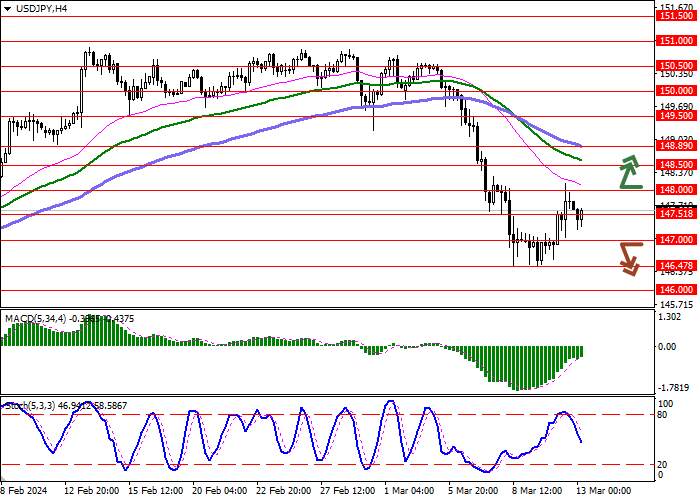Select the 146.478 red price level label
Viewport: 700px width, 500px height.
click(x=676, y=266)
